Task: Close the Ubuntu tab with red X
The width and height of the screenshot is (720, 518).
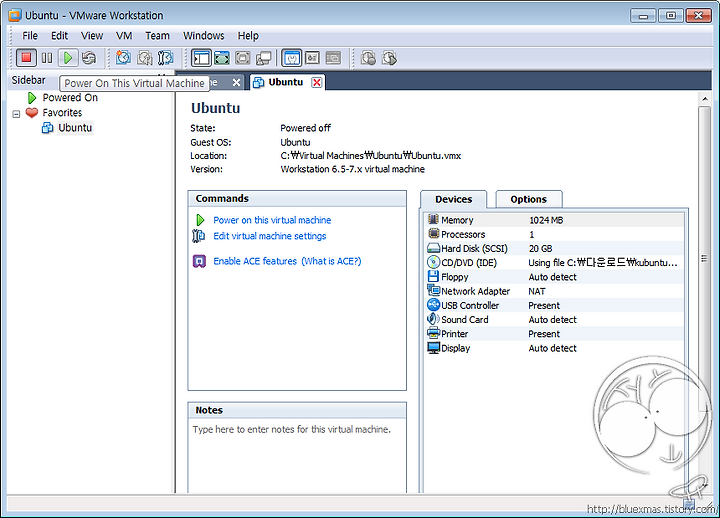Action: tap(317, 83)
